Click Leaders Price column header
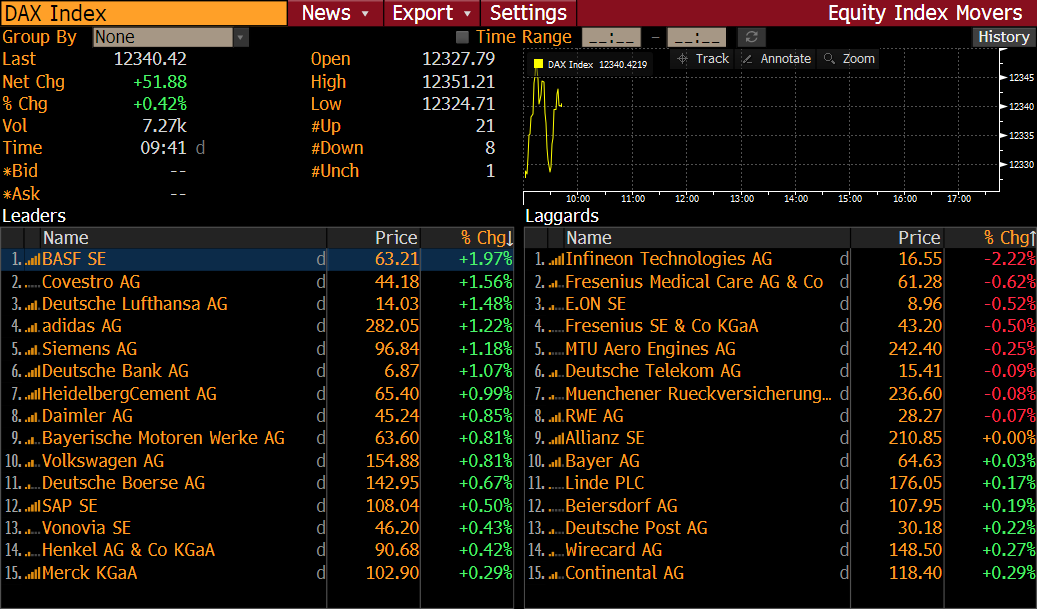 [x=374, y=238]
